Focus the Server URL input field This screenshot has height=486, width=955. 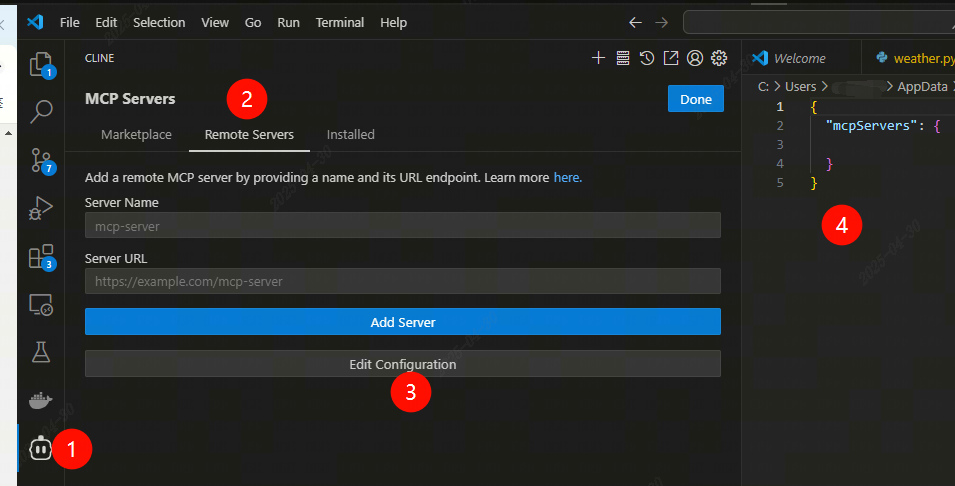(403, 281)
